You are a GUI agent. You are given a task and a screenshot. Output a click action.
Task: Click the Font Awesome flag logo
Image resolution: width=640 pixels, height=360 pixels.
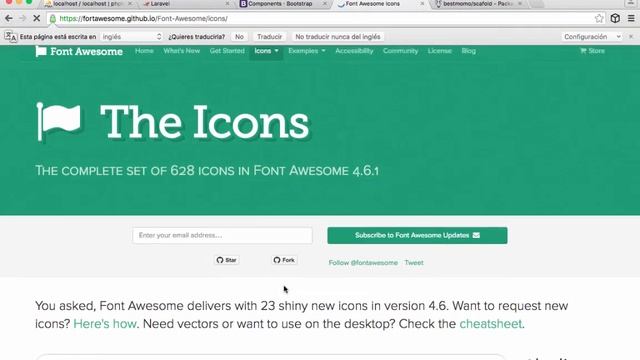point(41,51)
